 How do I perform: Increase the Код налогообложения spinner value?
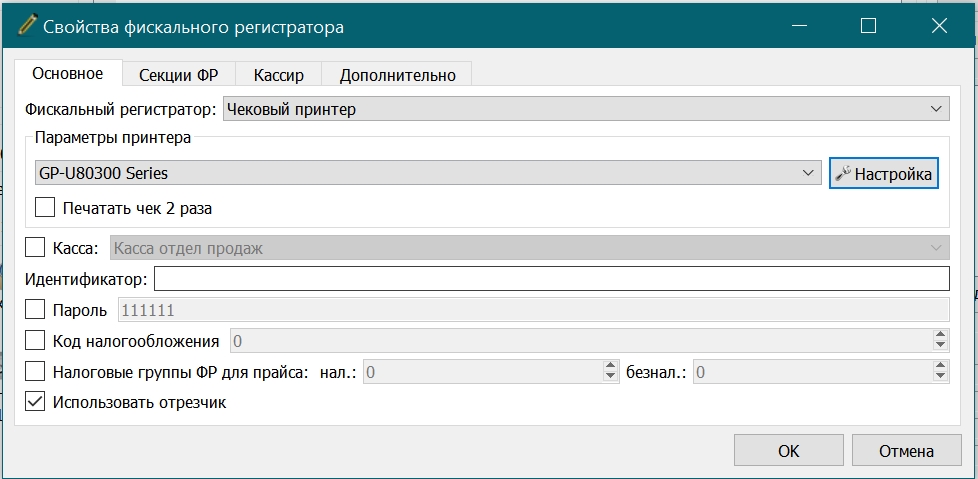[941, 335]
